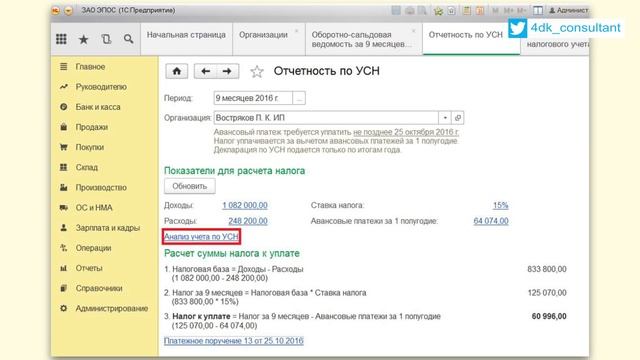Screen dimensions: 640x360
Task: Click the M+ memory button
Action: pyautogui.click(x=509, y=11)
